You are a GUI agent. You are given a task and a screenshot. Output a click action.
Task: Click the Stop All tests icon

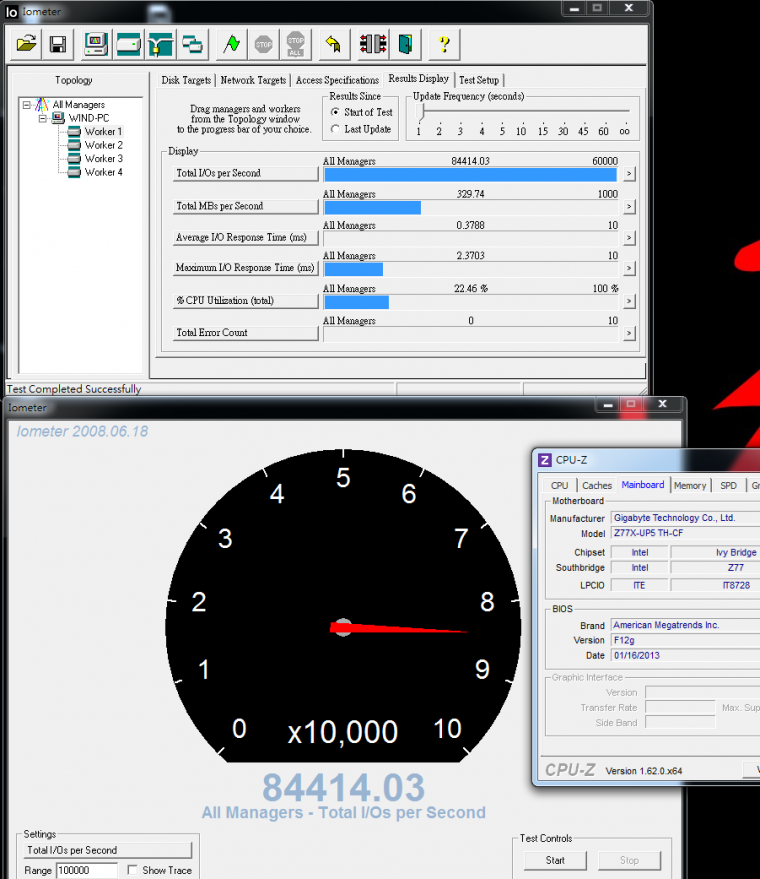coord(295,44)
